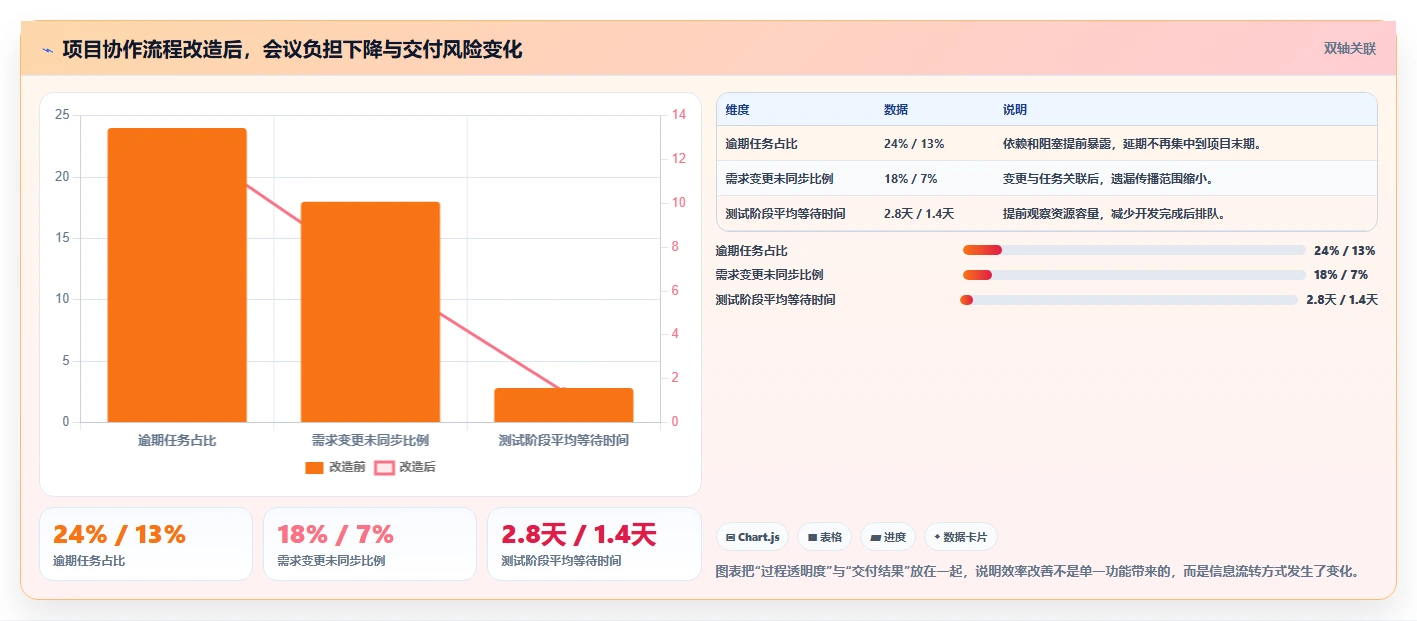Click the 说明 column header
The image size is (1417, 621).
point(1015,110)
